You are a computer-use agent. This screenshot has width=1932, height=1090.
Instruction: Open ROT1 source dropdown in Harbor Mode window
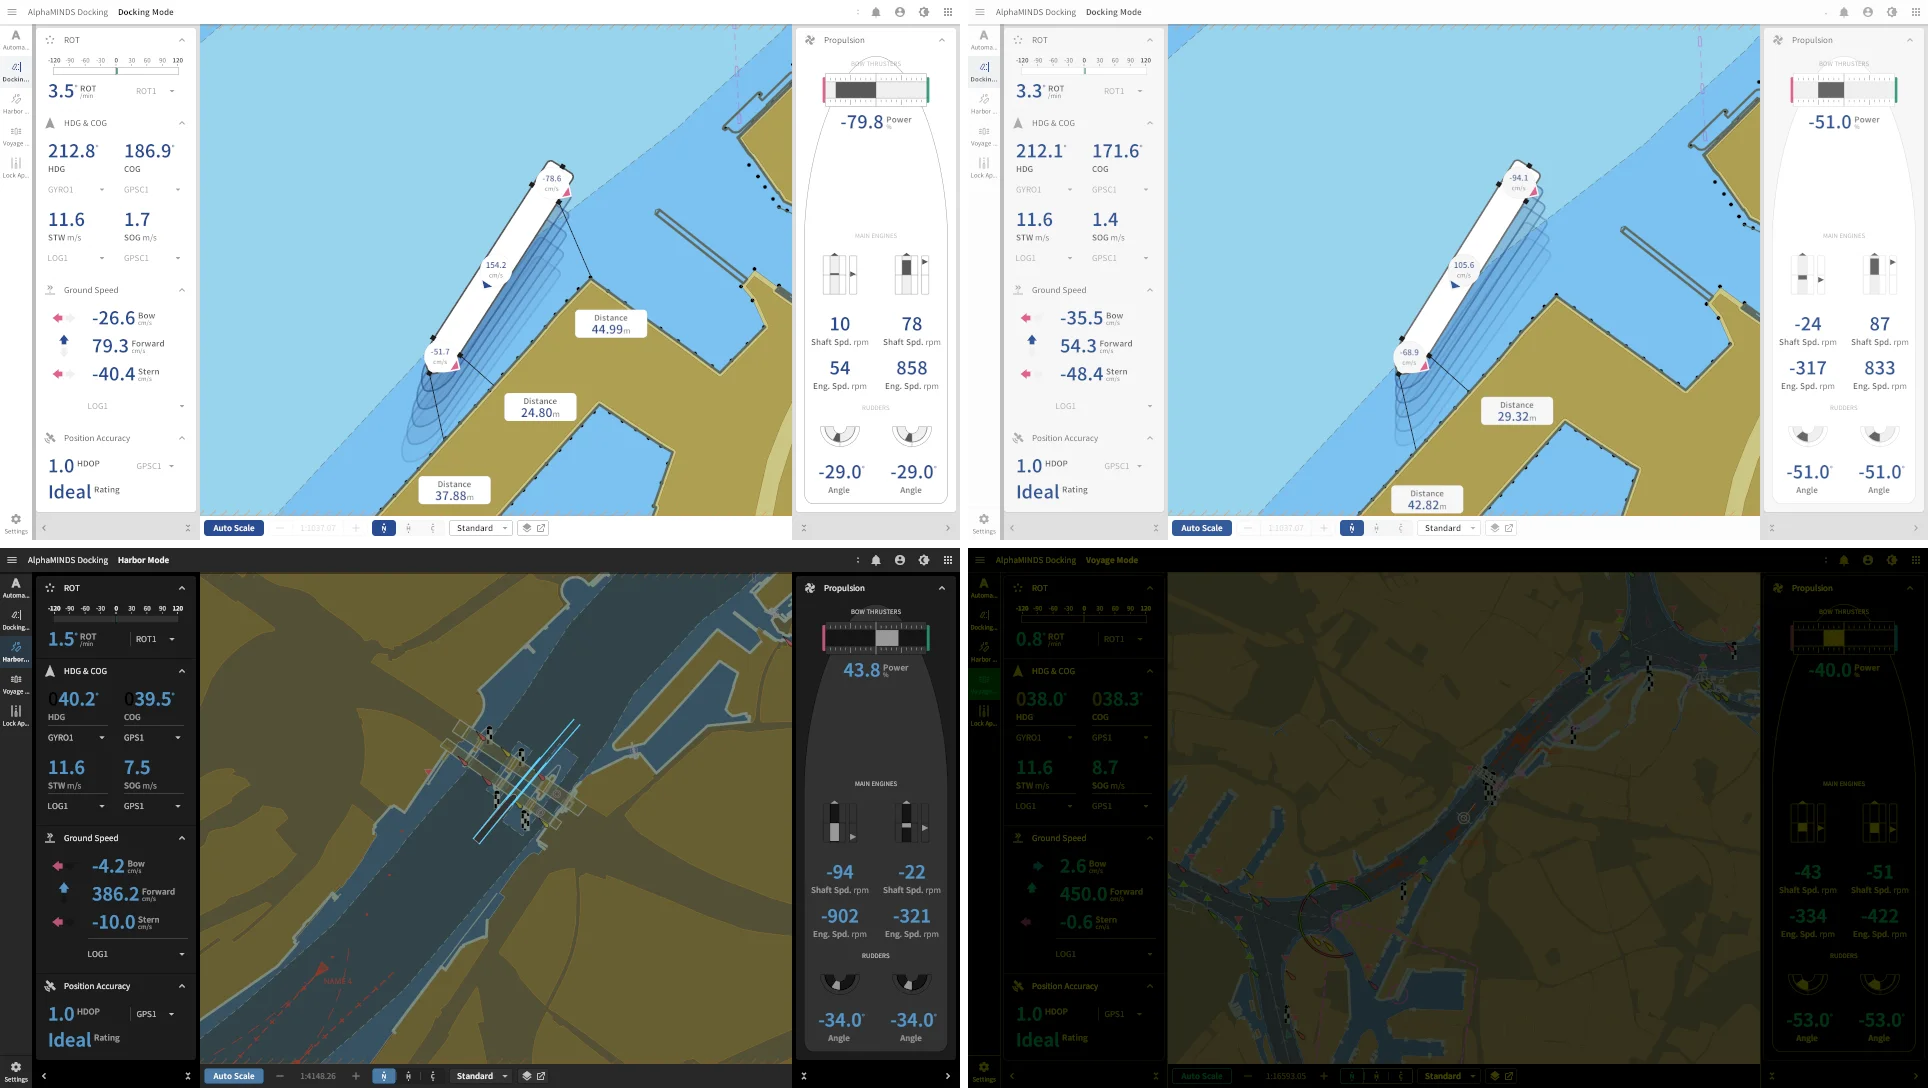pyautogui.click(x=155, y=640)
